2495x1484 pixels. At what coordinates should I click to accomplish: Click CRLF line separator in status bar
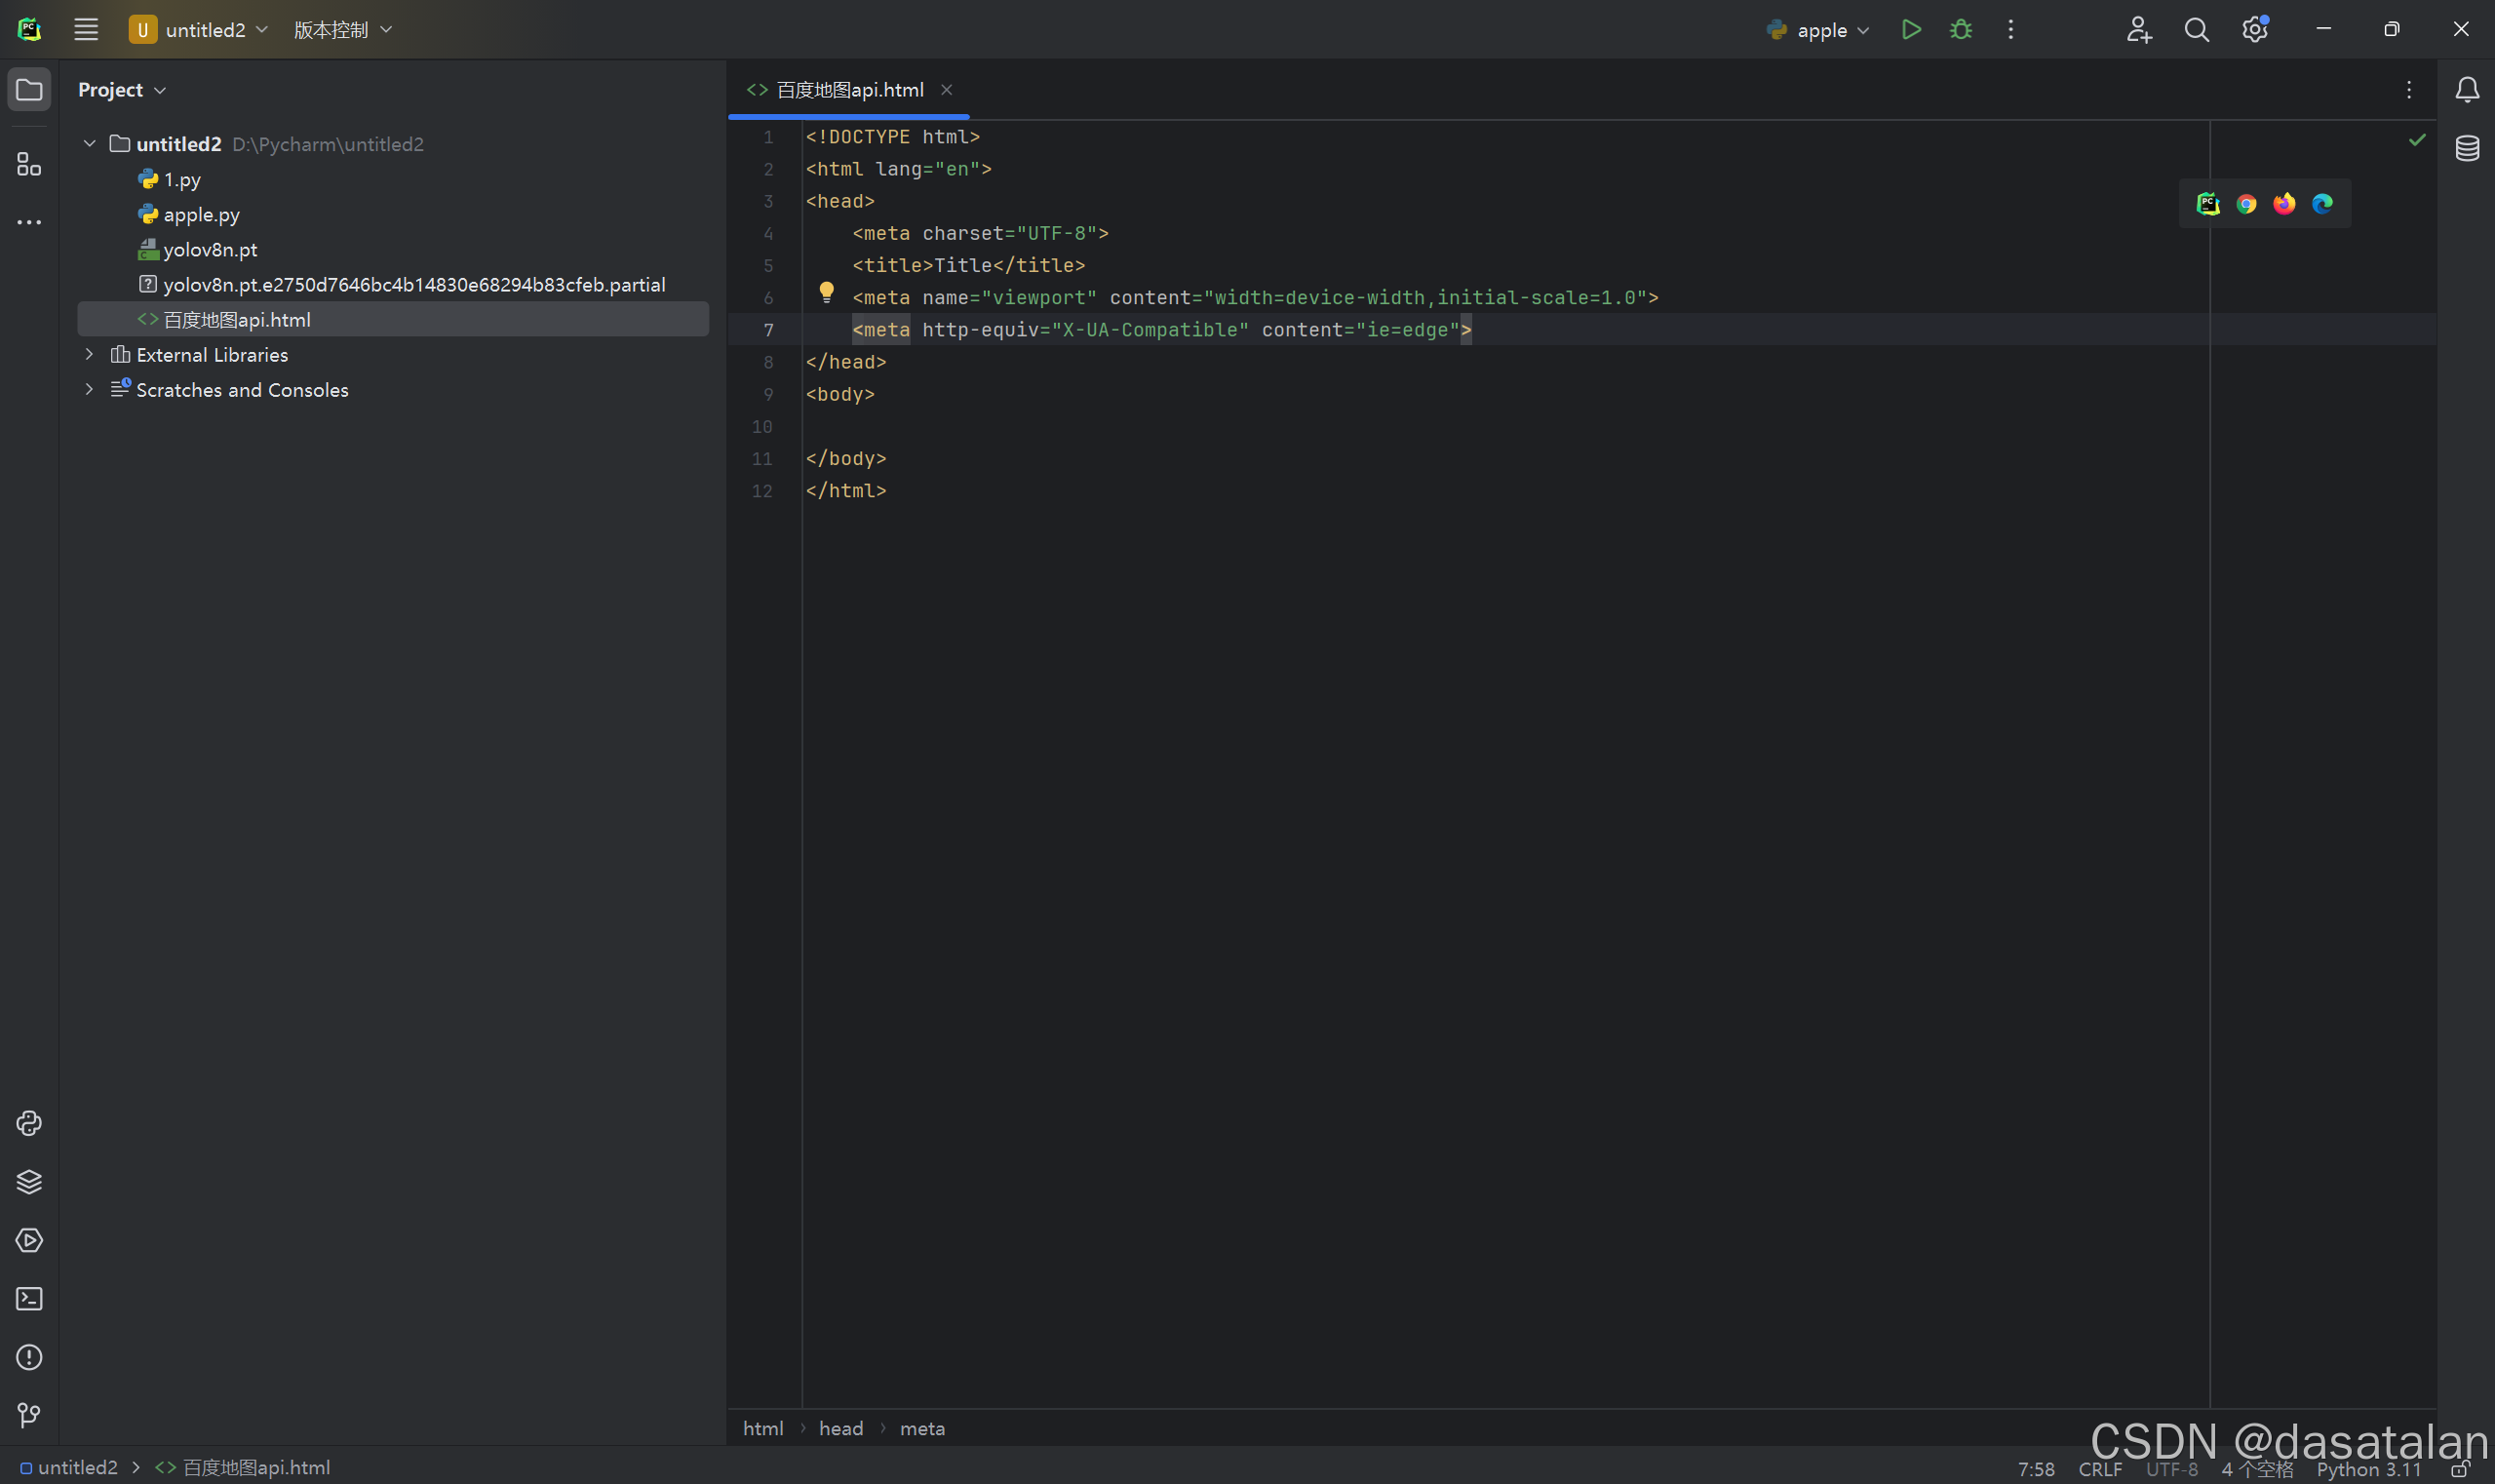click(2100, 1469)
